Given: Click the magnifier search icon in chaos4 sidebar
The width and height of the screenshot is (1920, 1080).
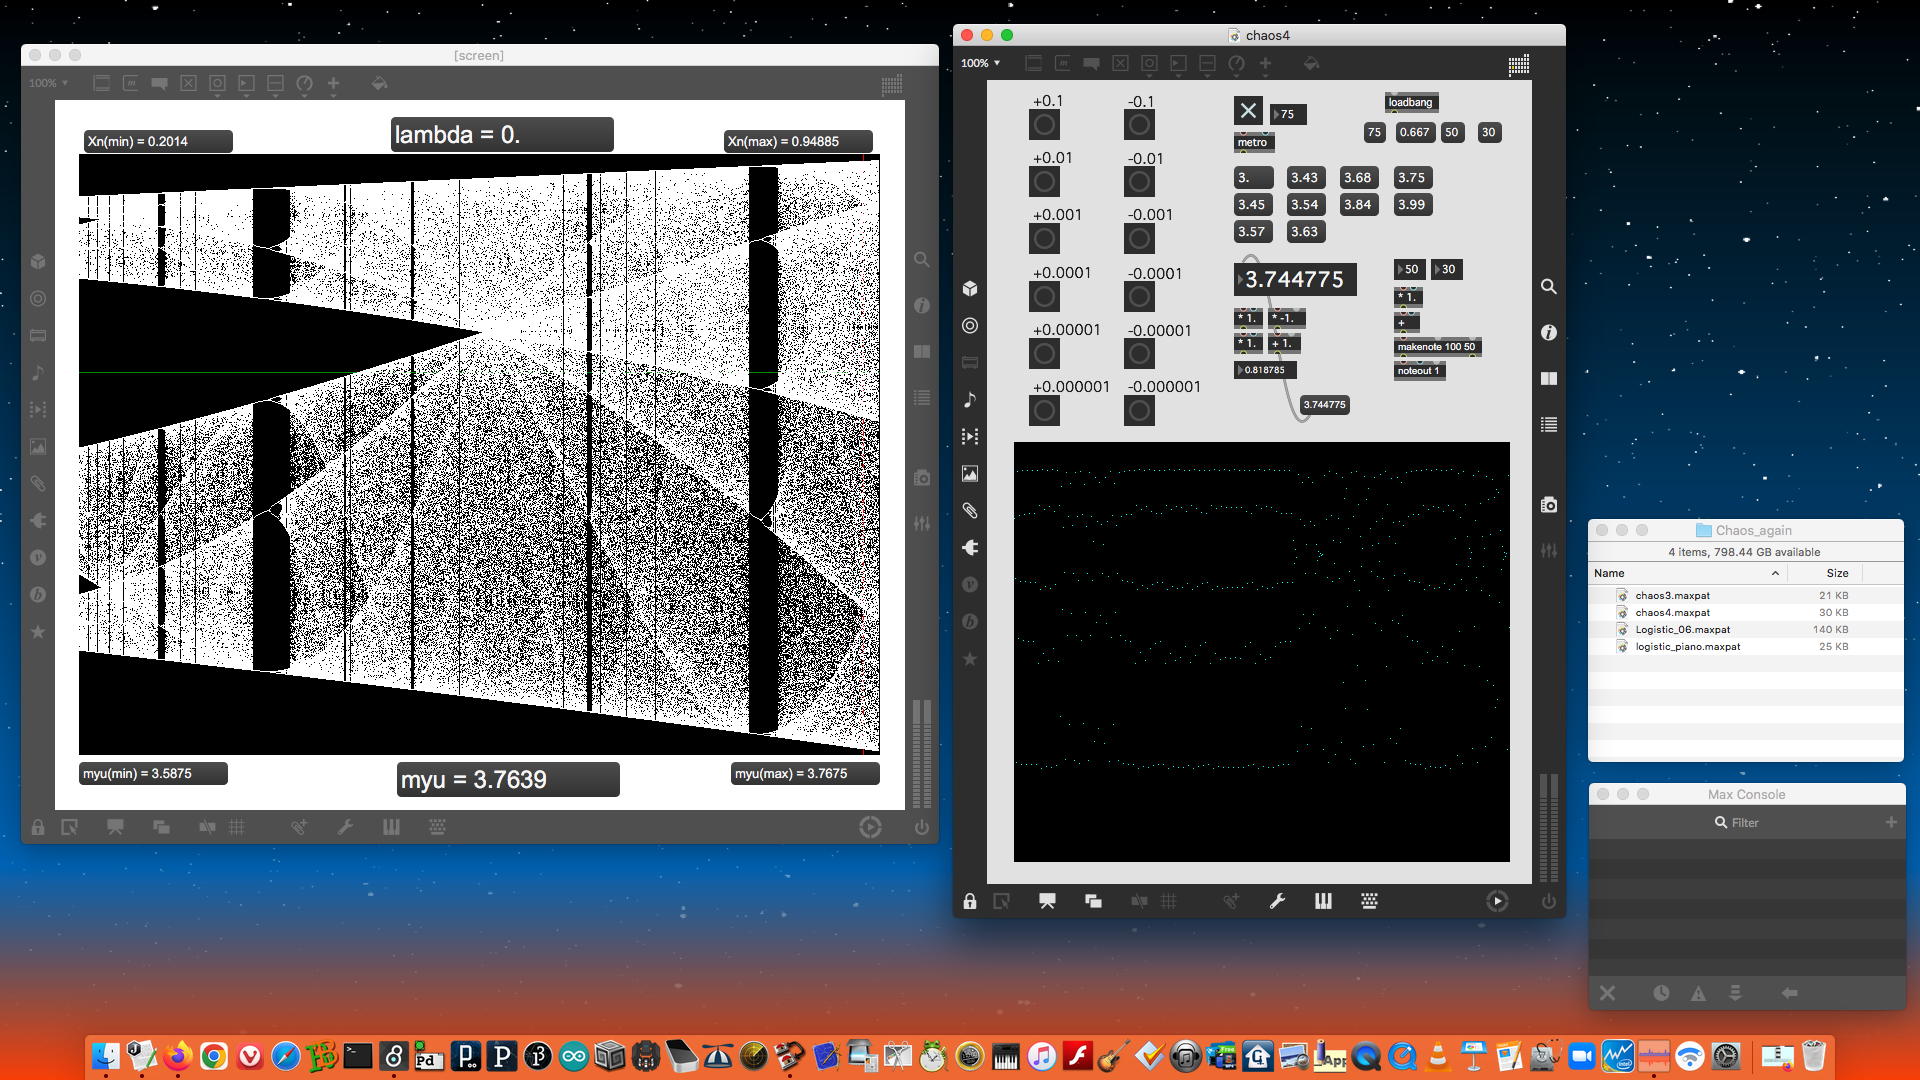Looking at the screenshot, I should (x=1548, y=287).
